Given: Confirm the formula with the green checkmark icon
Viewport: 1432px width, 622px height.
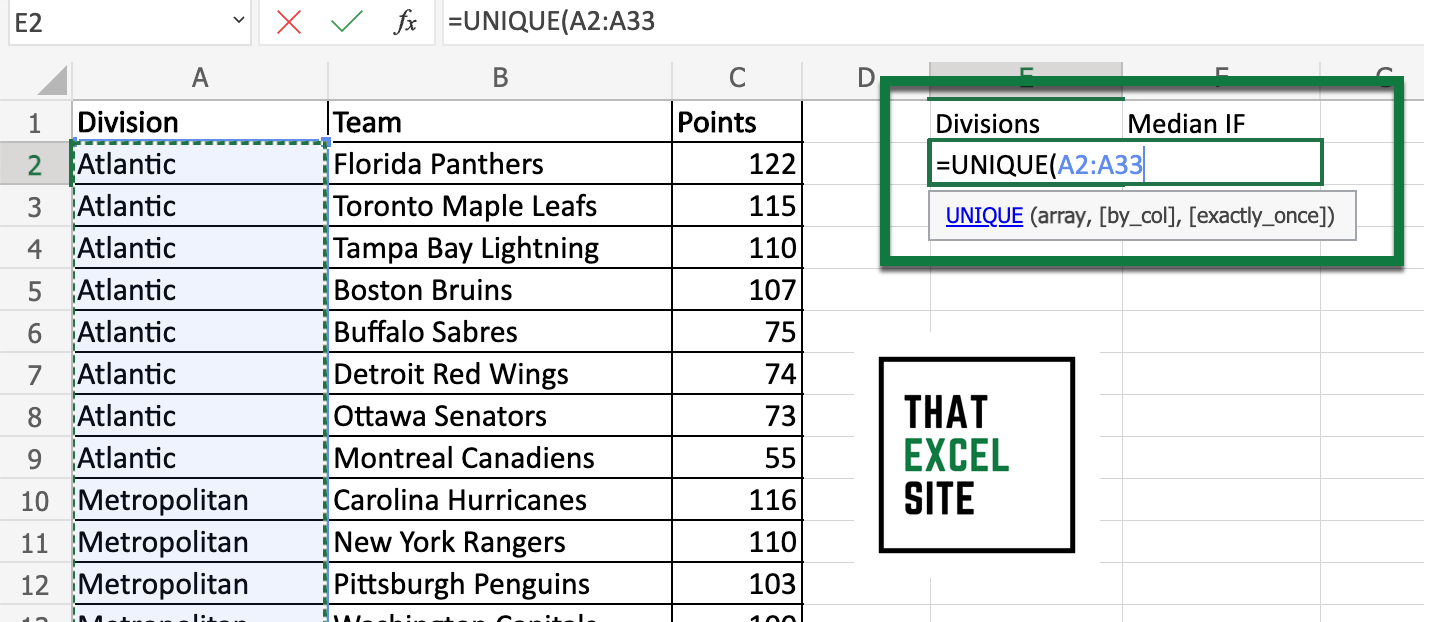Looking at the screenshot, I should tap(345, 22).
